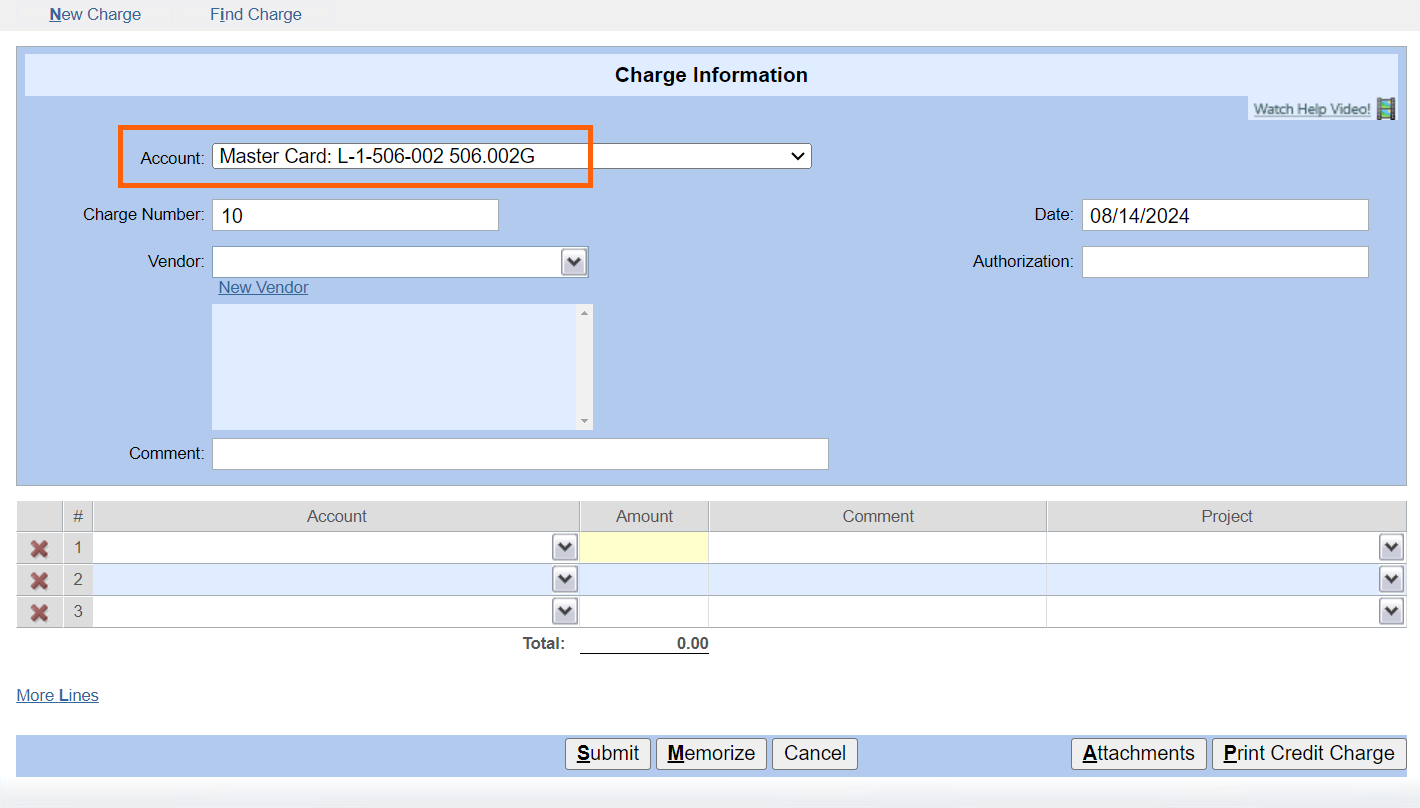Click the More Lines link

[x=57, y=695]
